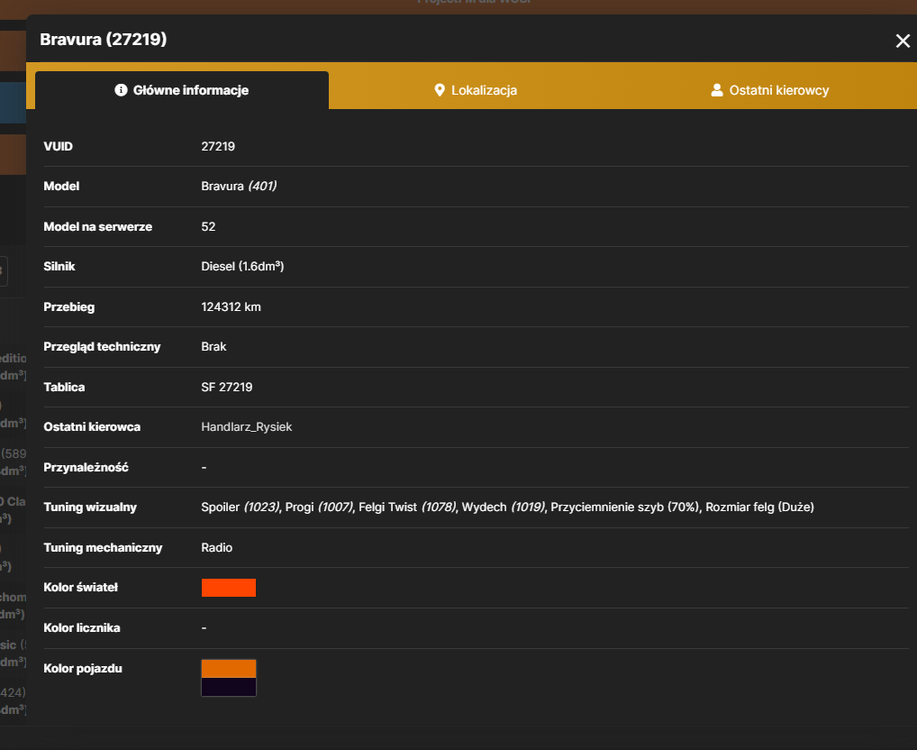
Task: Close the Bravura vehicle dialog
Action: pyautogui.click(x=902, y=40)
